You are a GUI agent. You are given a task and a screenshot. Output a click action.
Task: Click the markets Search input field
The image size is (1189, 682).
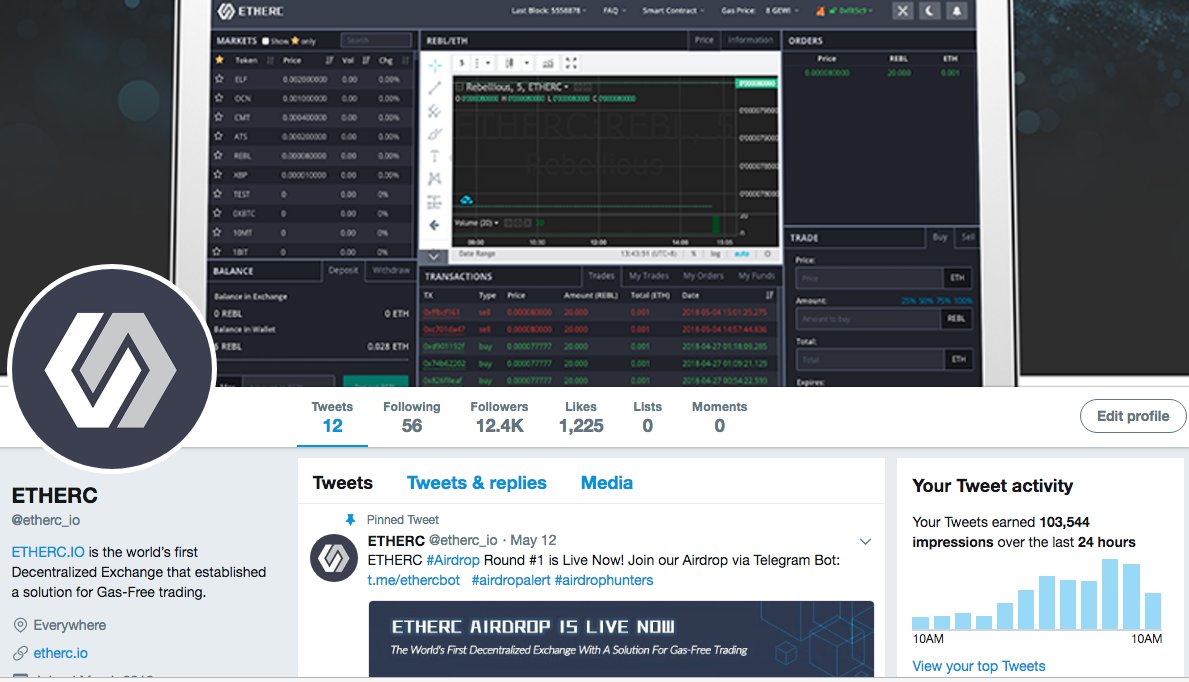375,40
